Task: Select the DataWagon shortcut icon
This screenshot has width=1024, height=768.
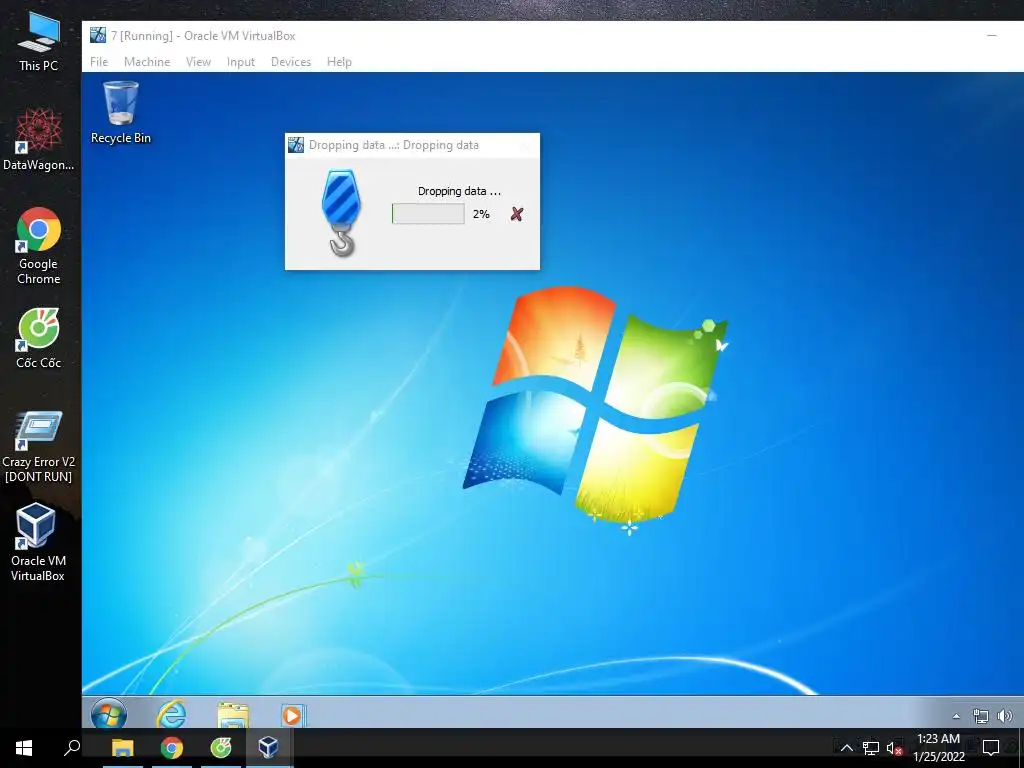Action: pos(39,140)
